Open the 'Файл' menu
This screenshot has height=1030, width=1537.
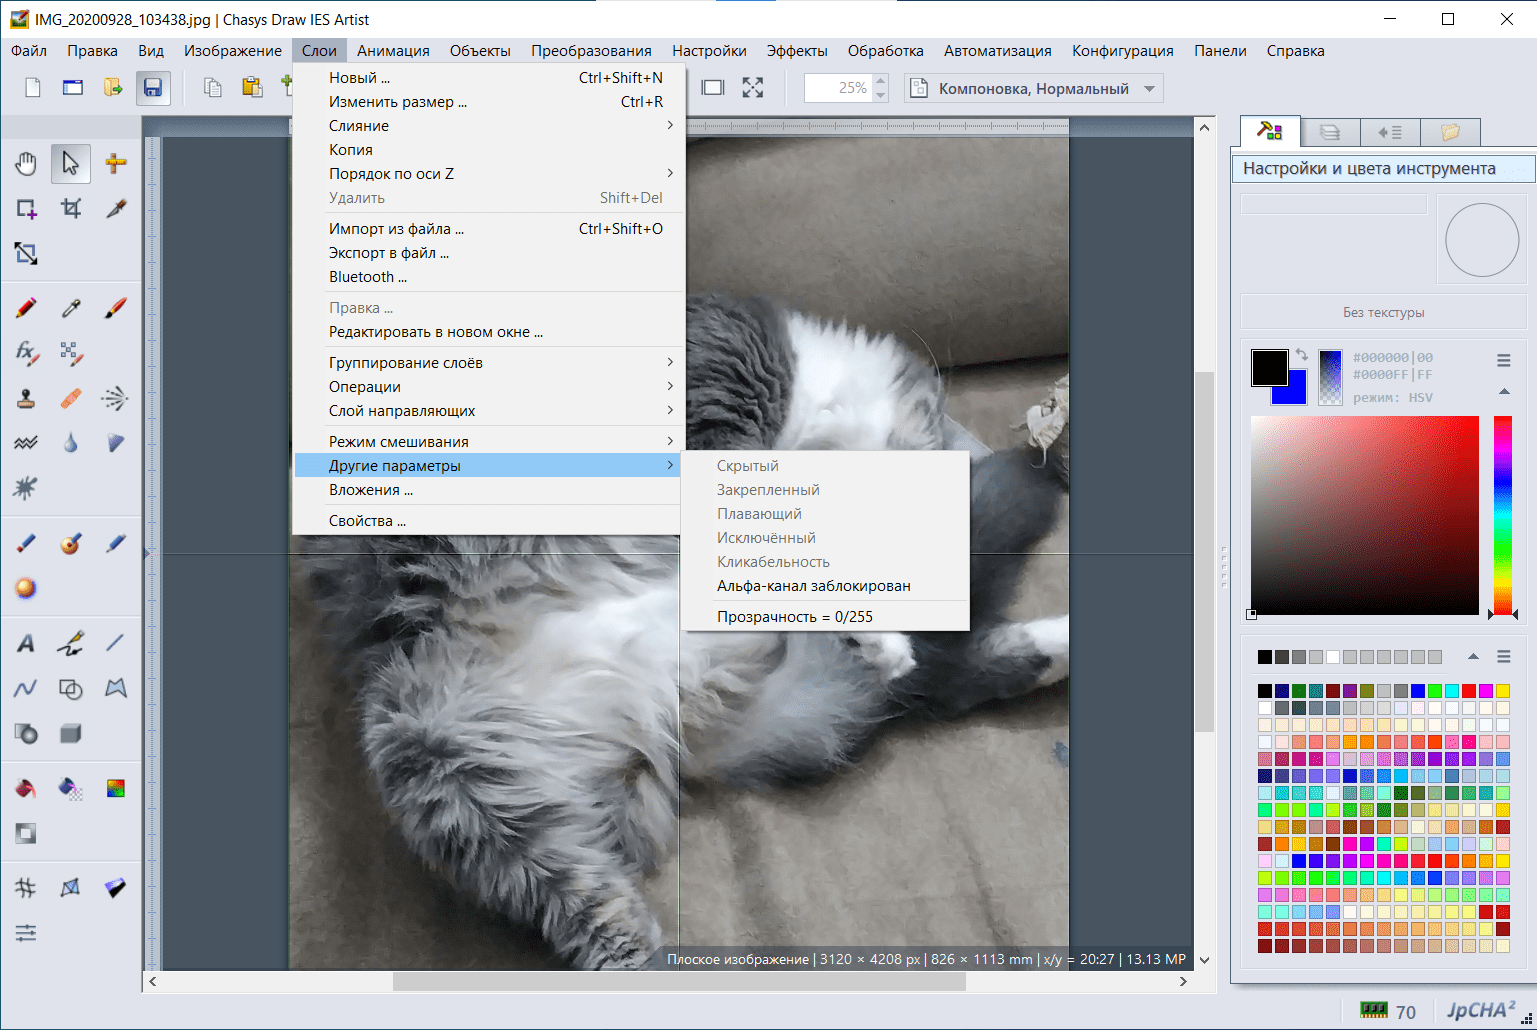tap(29, 51)
